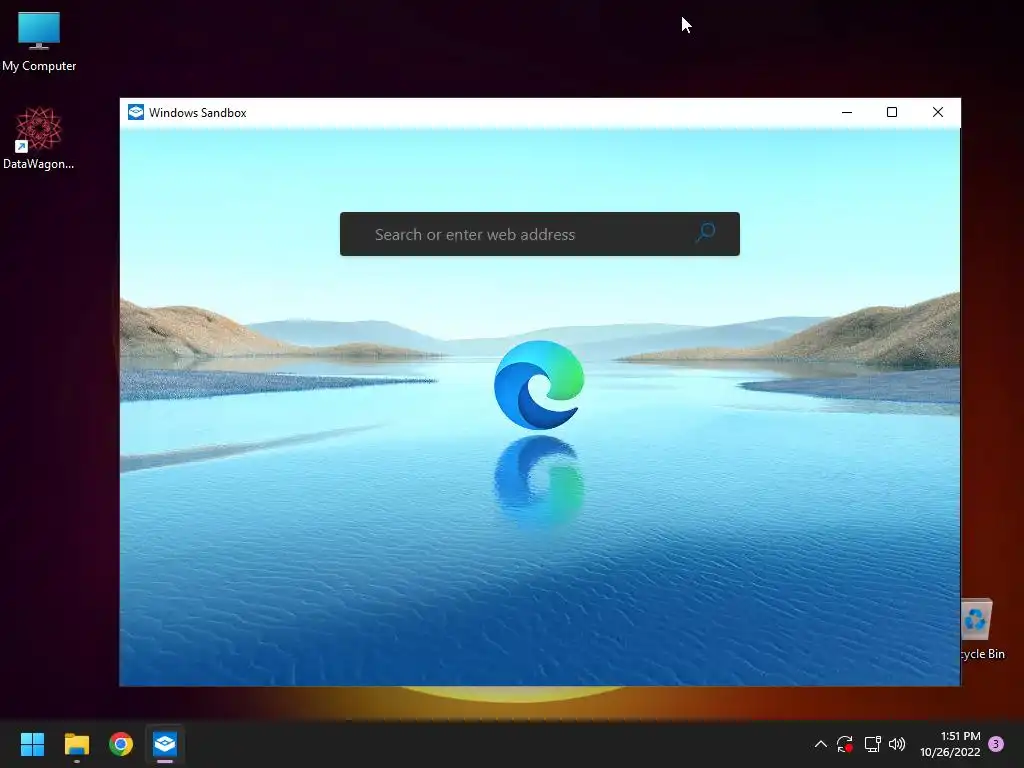The height and width of the screenshot is (768, 1024).
Task: Maximize the Windows Sandbox window
Action: pyautogui.click(x=892, y=112)
